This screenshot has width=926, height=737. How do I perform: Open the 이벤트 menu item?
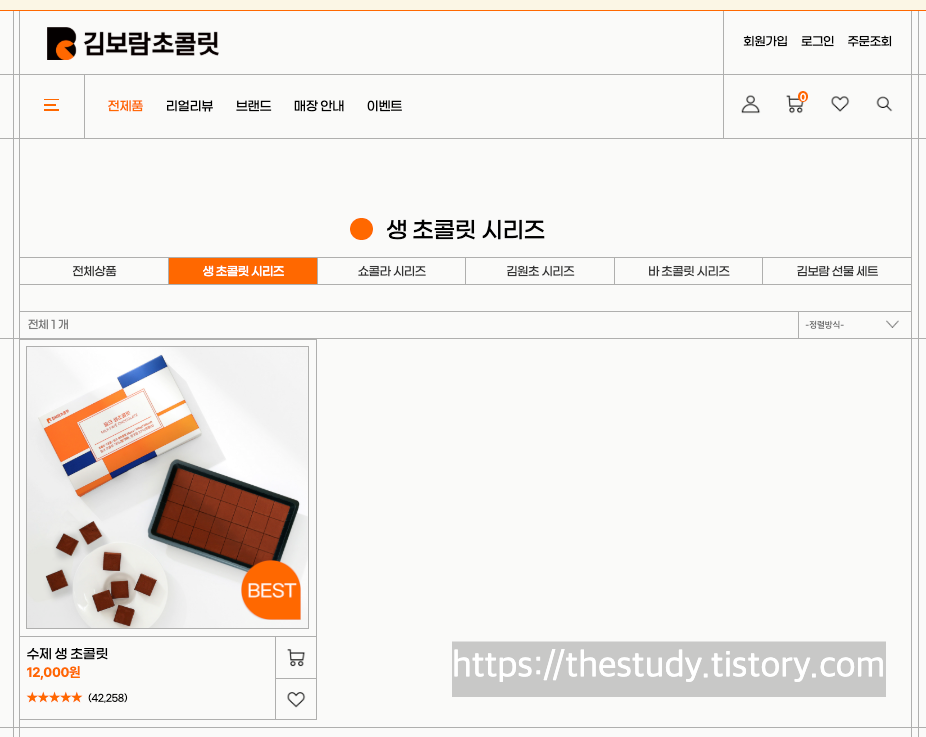(x=384, y=106)
